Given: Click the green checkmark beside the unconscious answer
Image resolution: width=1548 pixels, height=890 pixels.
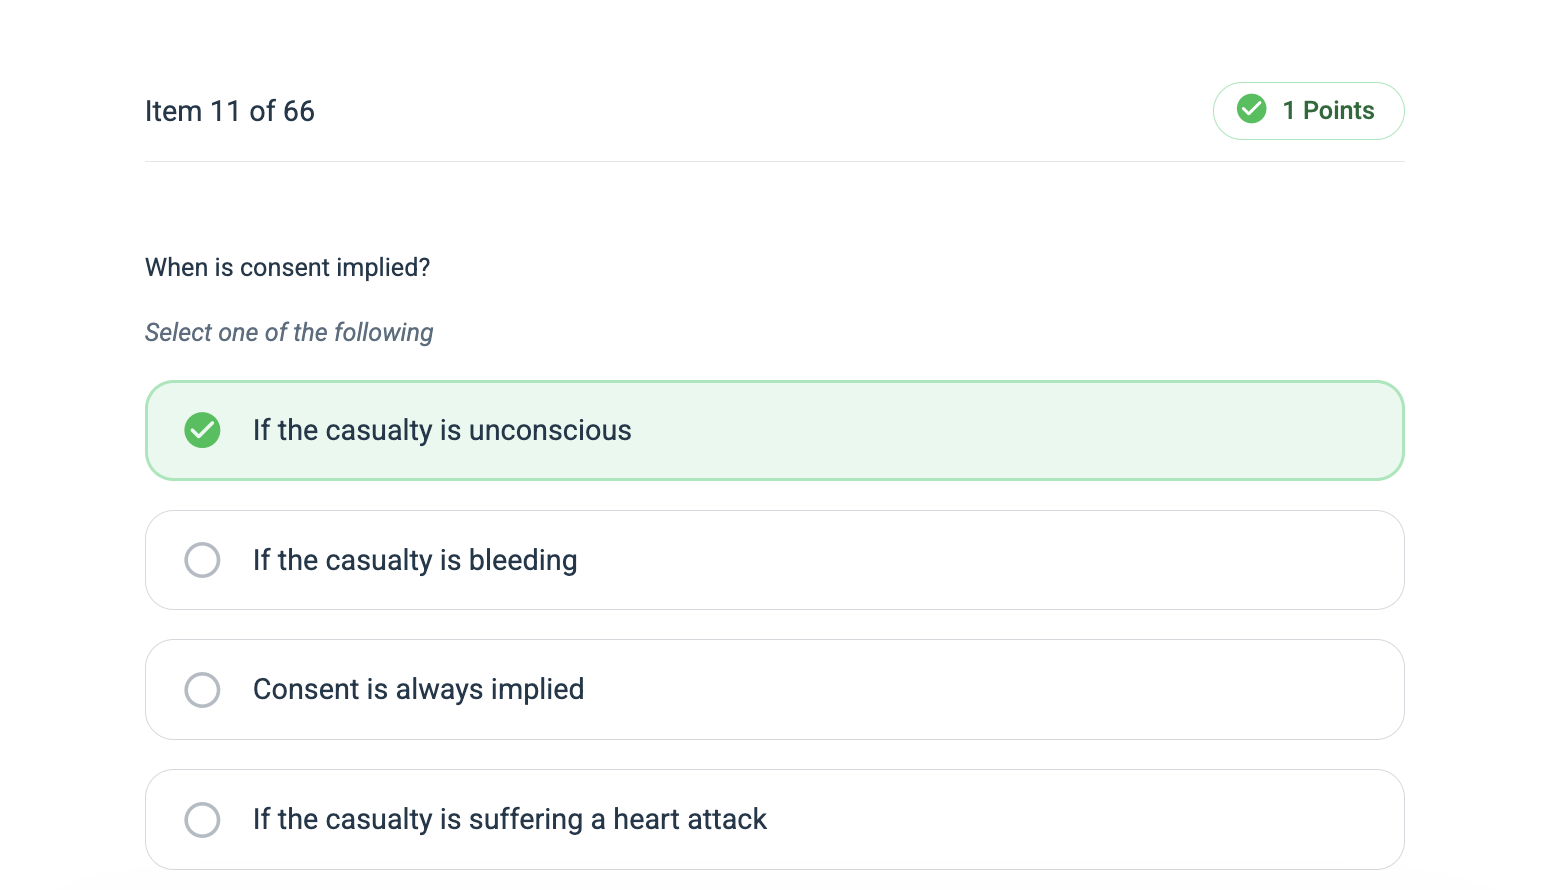Looking at the screenshot, I should (x=202, y=430).
